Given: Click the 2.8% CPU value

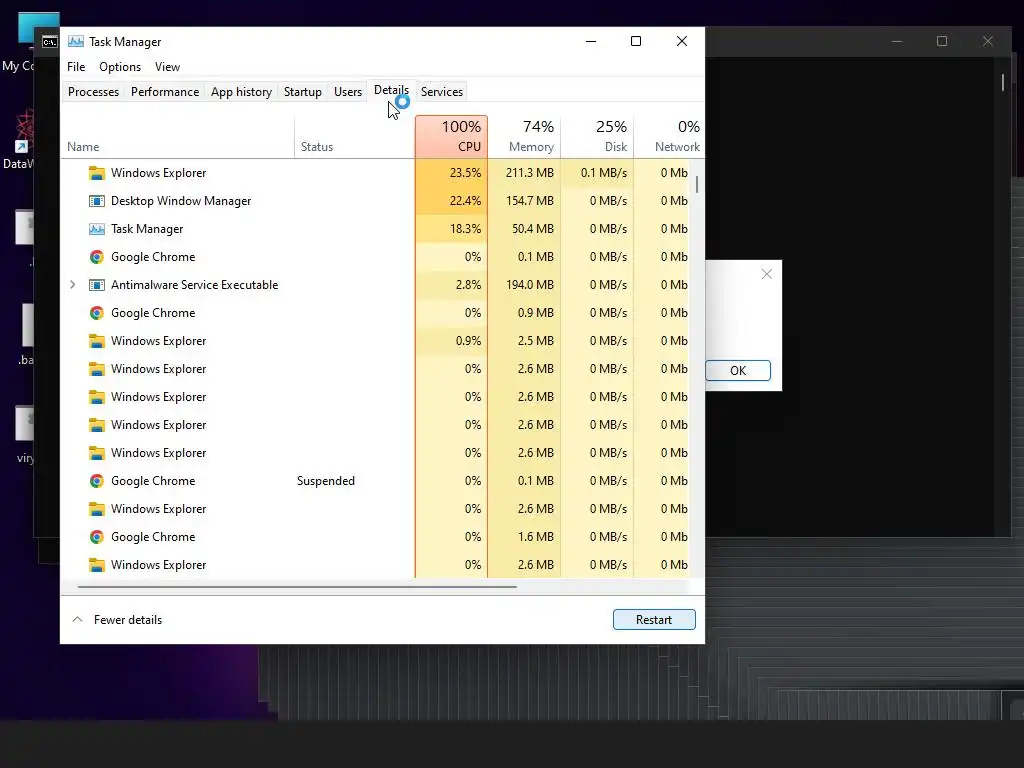Looking at the screenshot, I should pyautogui.click(x=468, y=285).
